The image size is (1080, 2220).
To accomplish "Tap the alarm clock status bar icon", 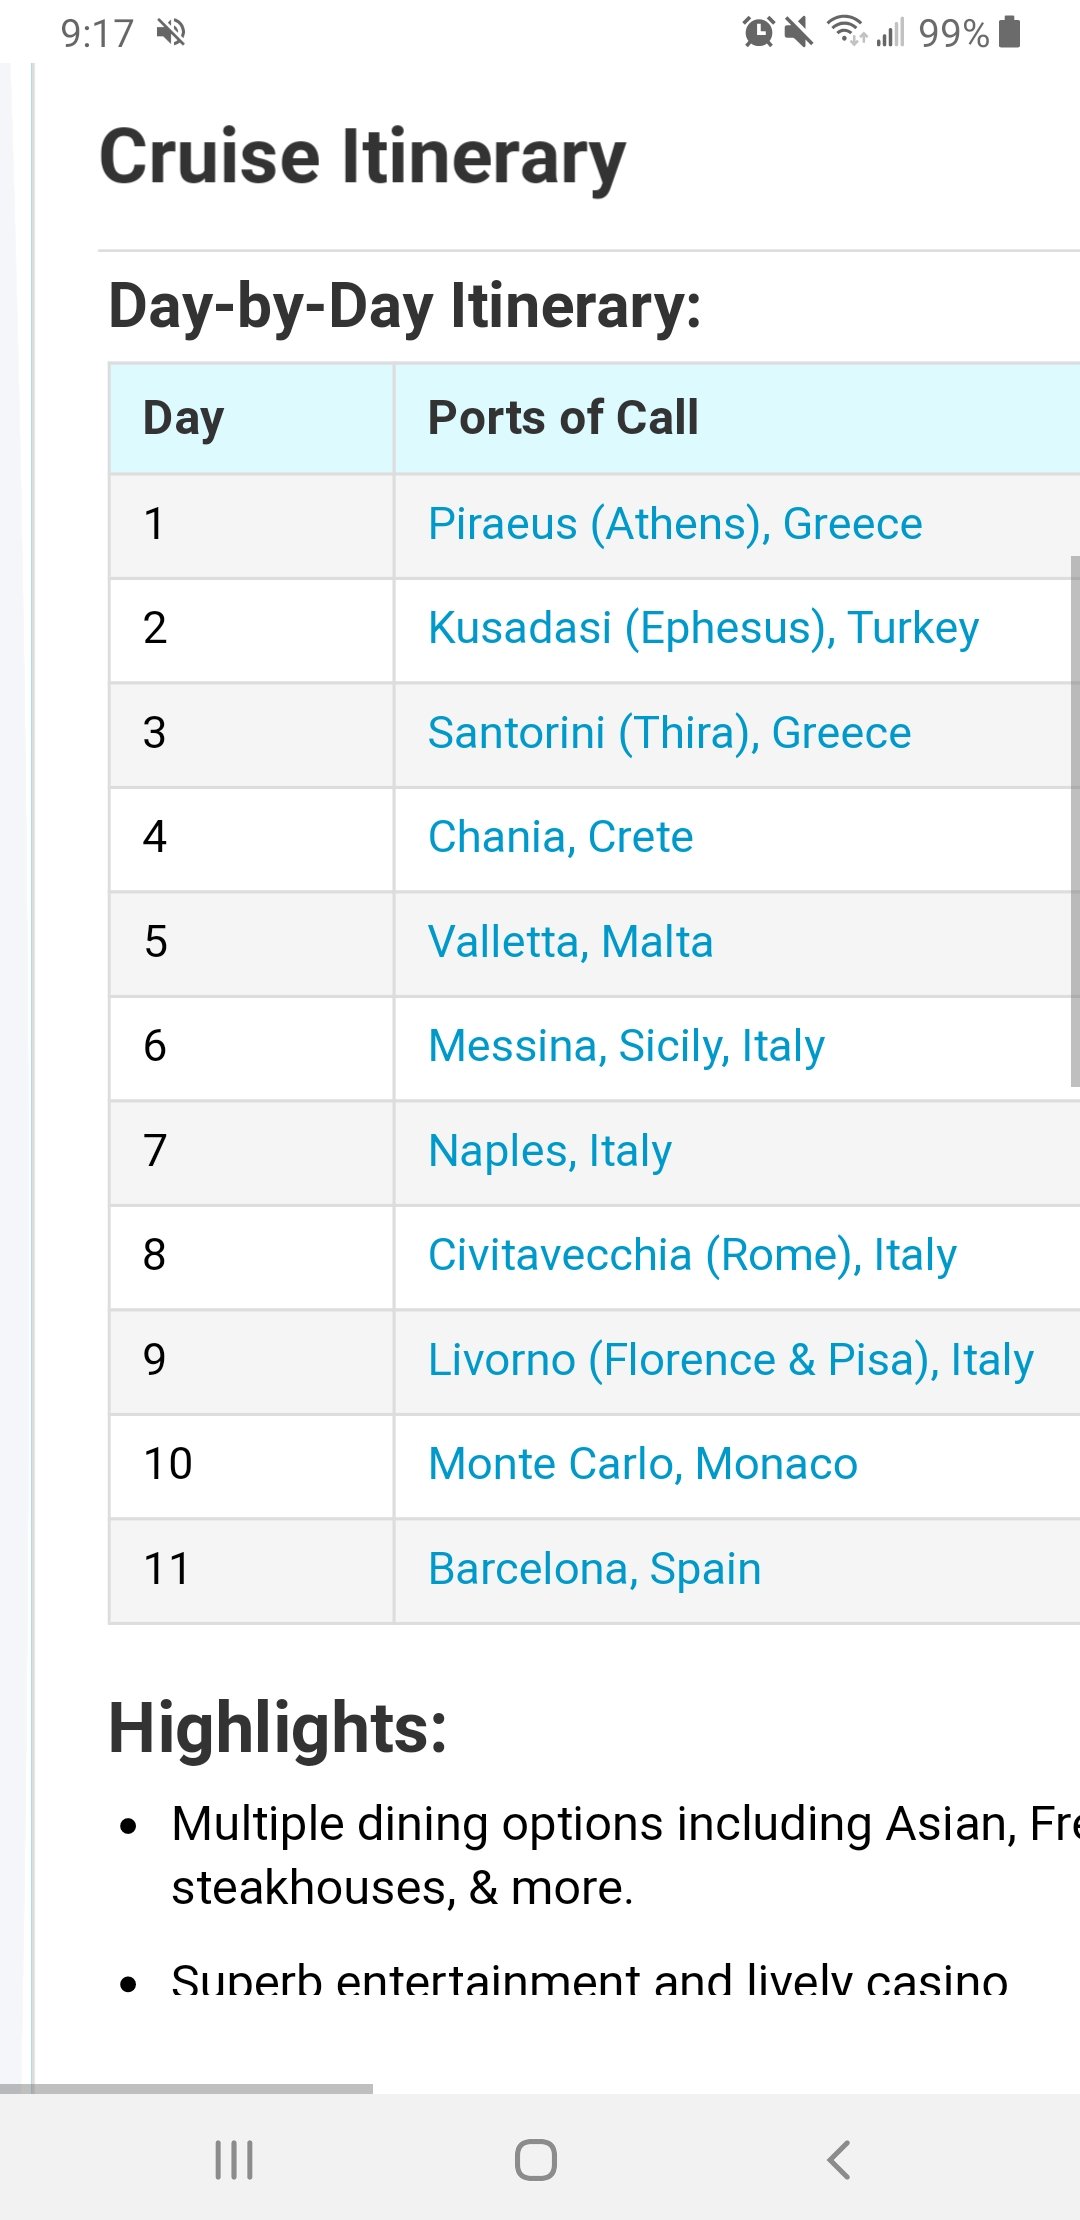I will pos(759,32).
